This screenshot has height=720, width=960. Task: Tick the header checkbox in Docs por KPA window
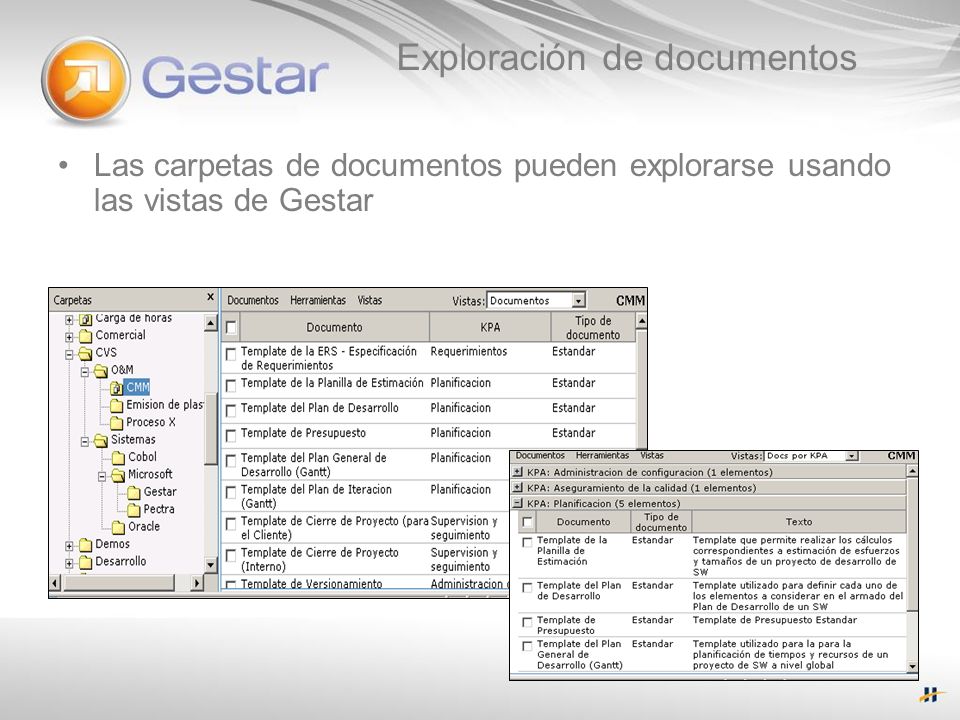pyautogui.click(x=527, y=522)
